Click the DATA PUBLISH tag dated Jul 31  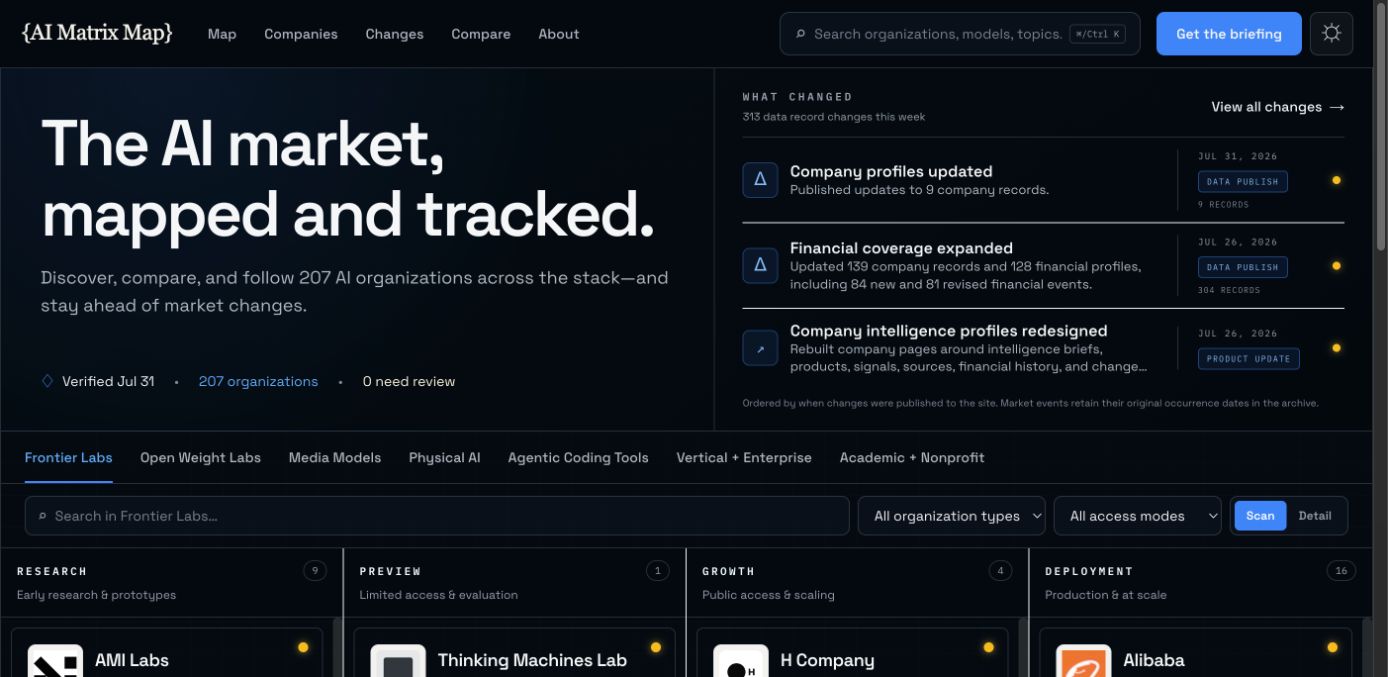1243,182
